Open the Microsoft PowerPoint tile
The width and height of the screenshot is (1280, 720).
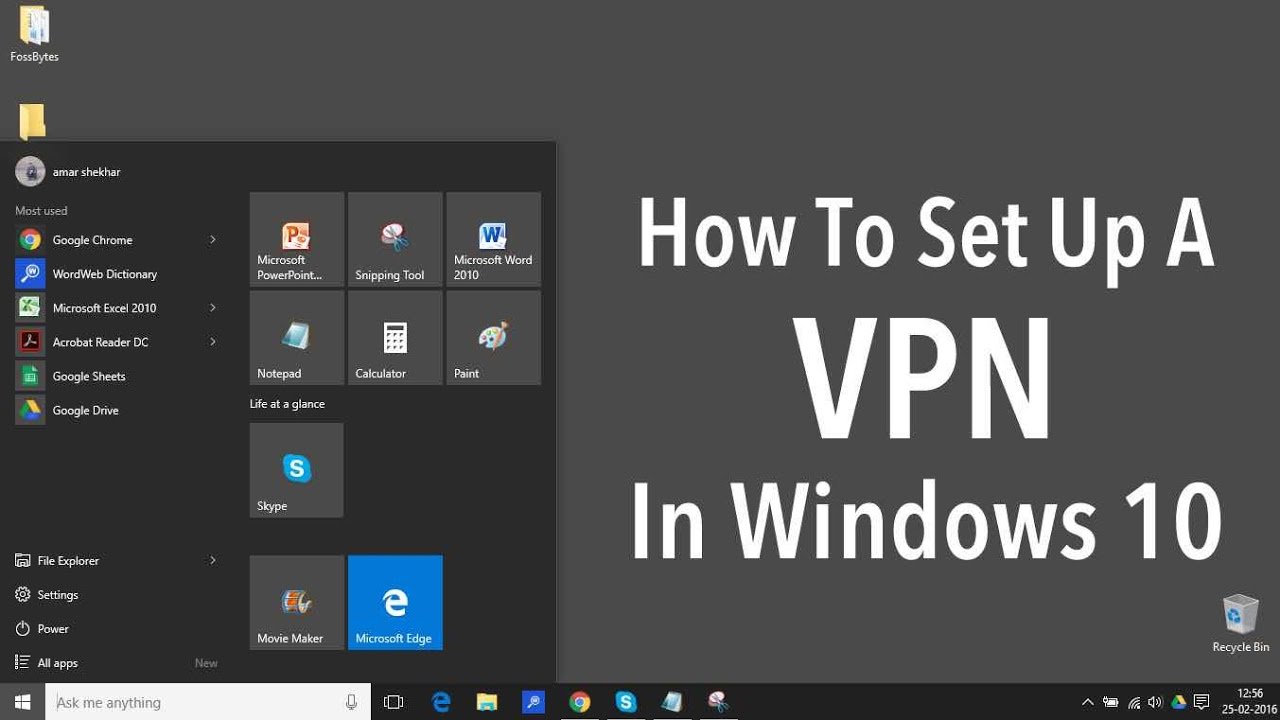(297, 240)
